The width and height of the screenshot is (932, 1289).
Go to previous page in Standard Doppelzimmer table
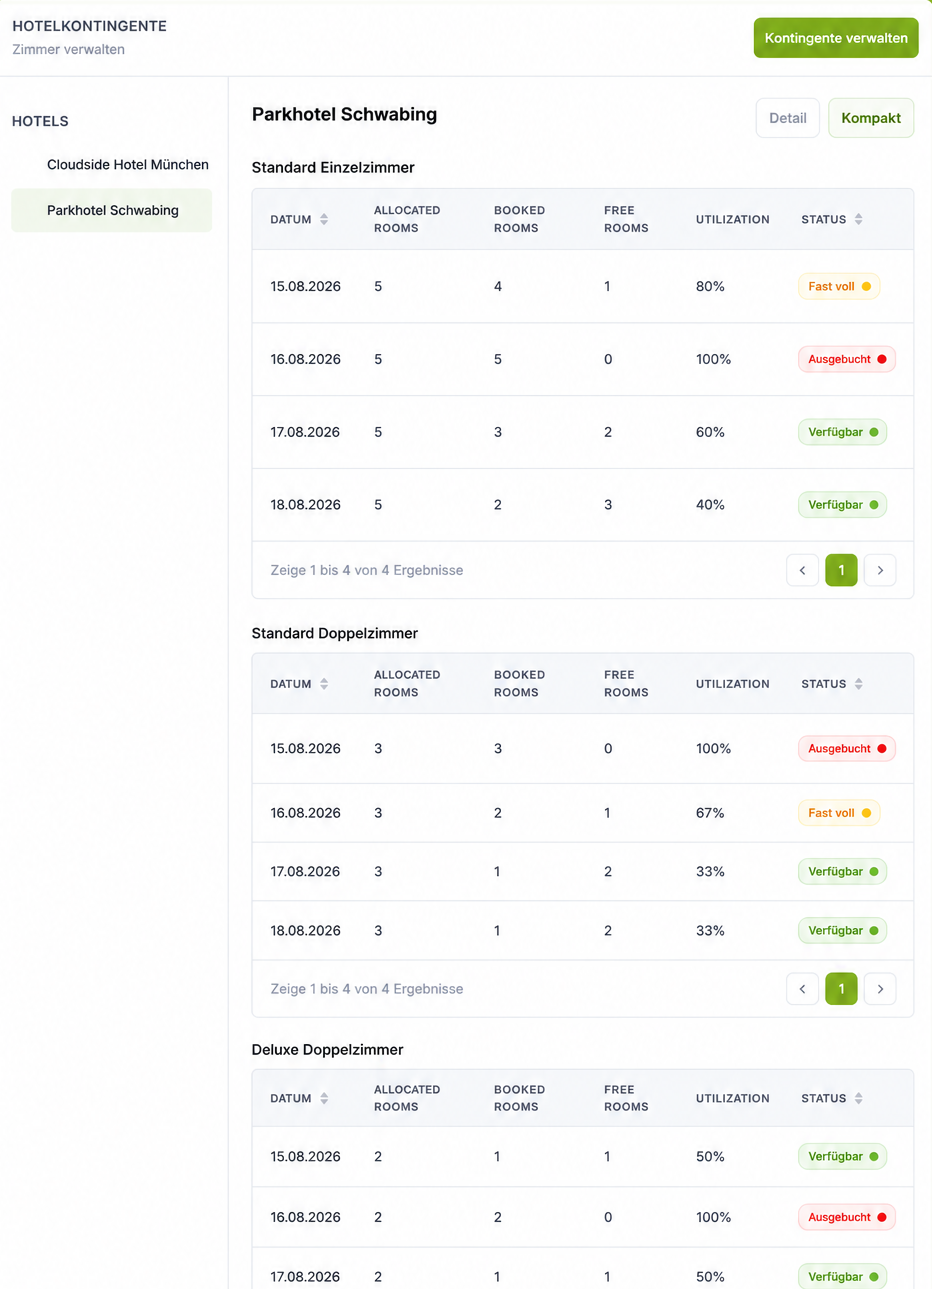pos(802,989)
